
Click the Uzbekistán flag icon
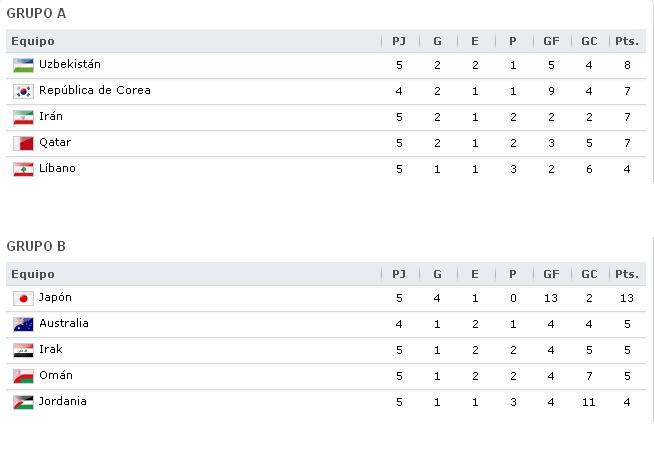[x=23, y=66]
